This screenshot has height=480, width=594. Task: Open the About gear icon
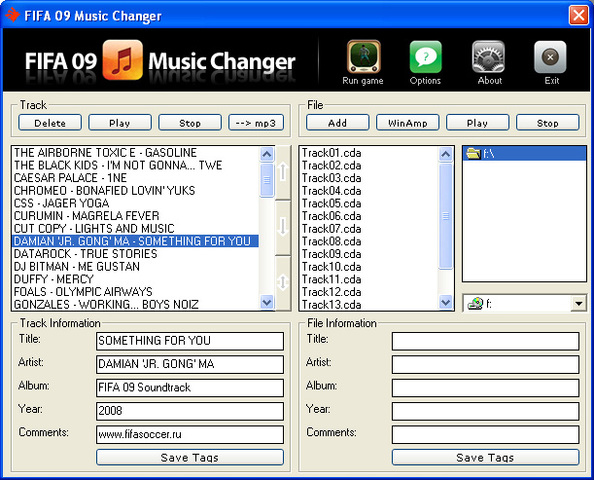pos(488,57)
